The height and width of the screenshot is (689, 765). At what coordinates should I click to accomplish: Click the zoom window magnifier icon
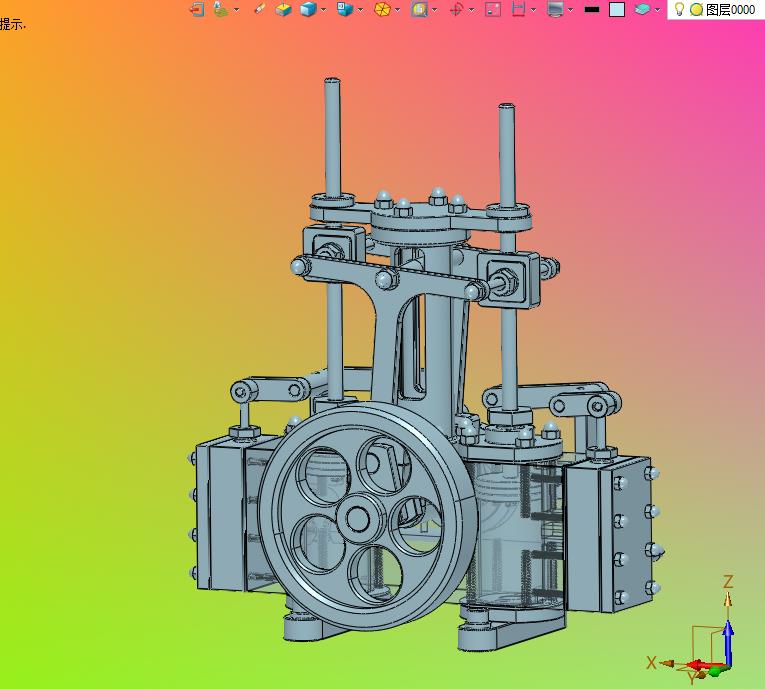[x=419, y=9]
